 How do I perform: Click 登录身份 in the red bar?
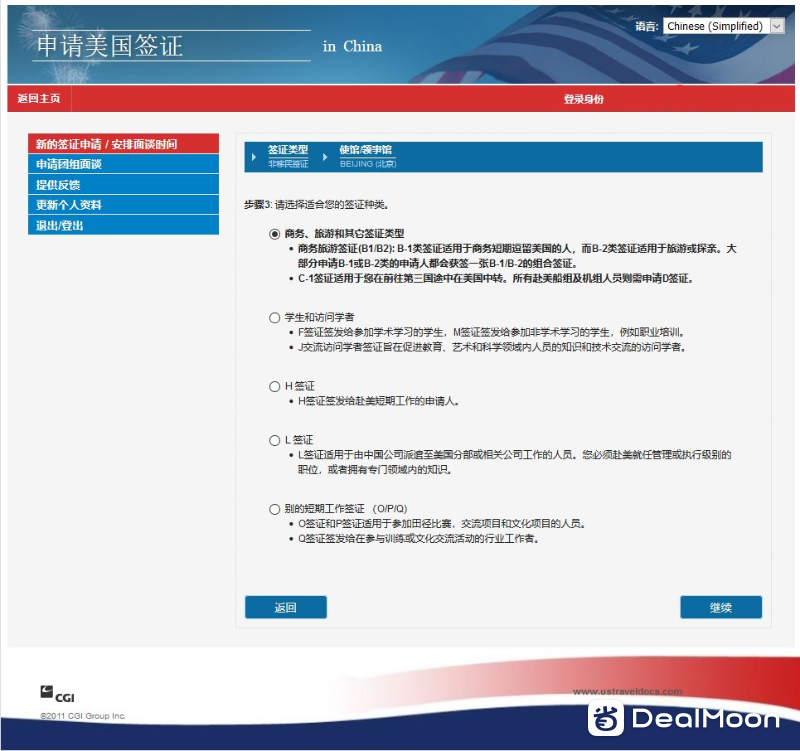[x=584, y=99]
